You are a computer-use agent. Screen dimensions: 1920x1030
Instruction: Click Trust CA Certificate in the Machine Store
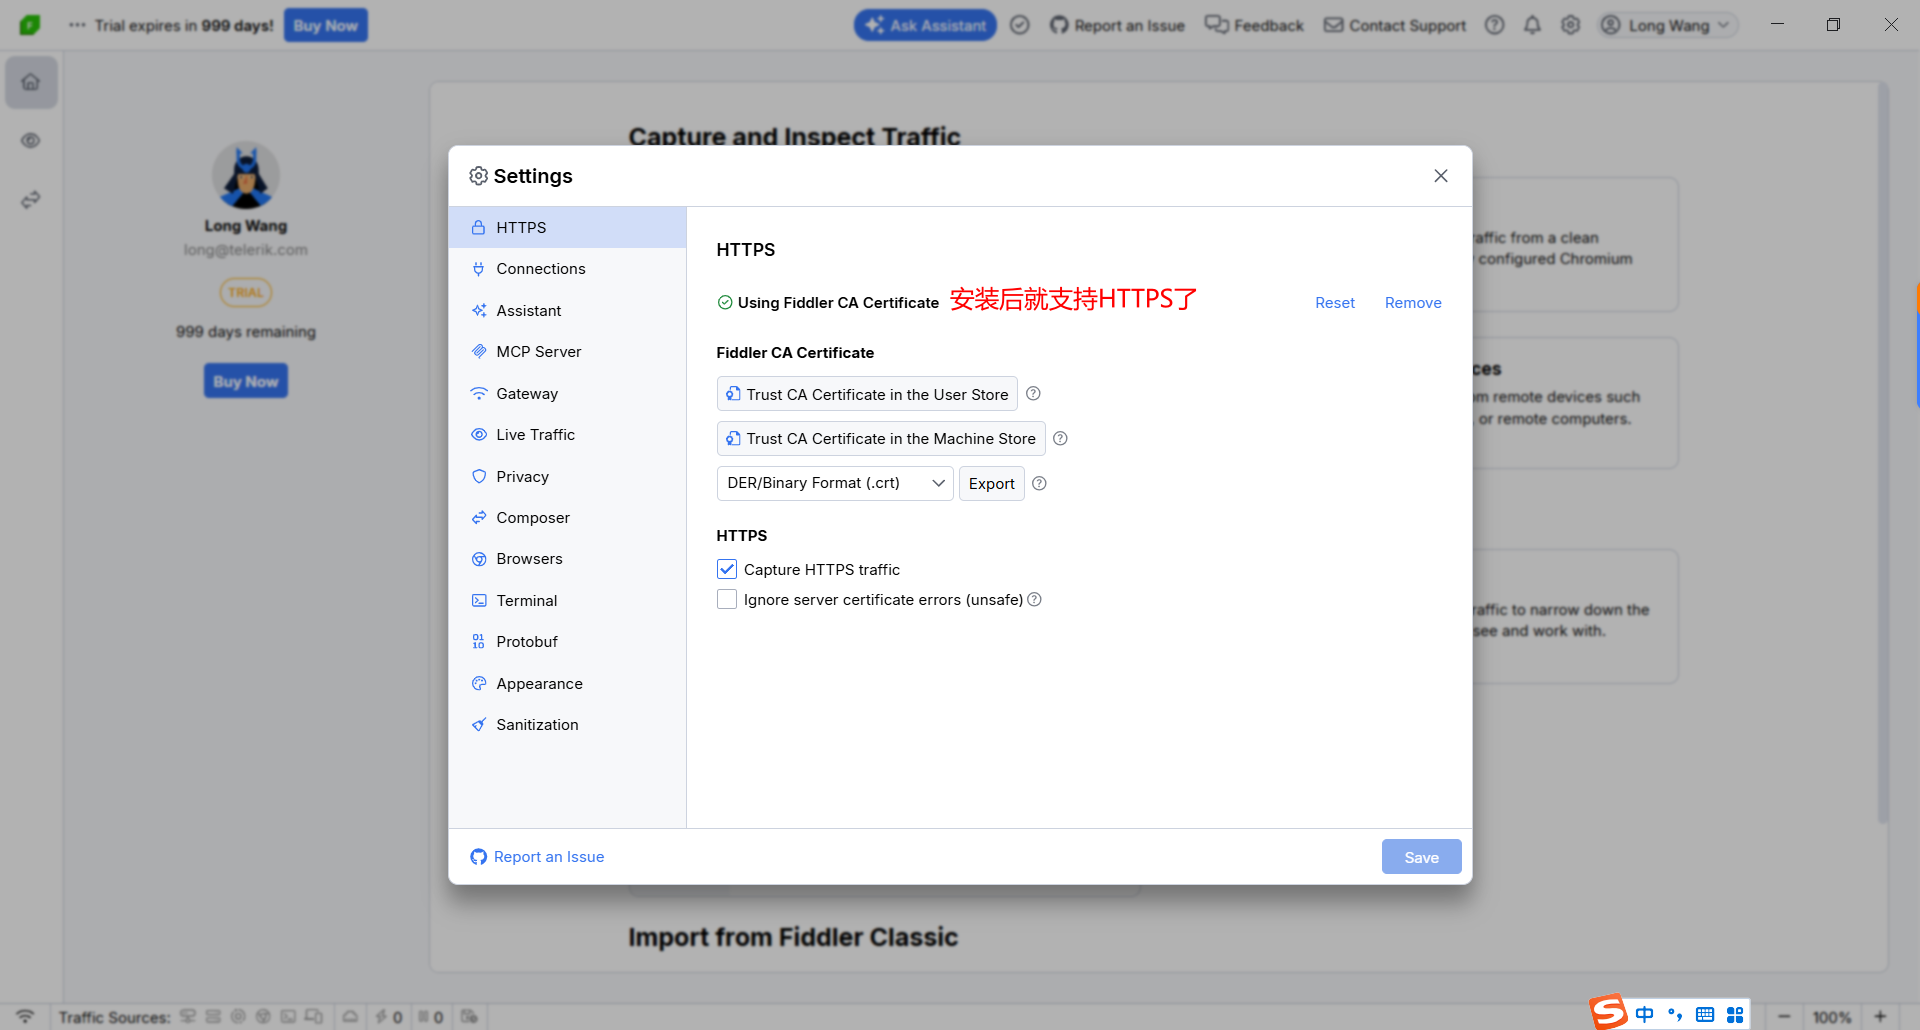coord(880,439)
